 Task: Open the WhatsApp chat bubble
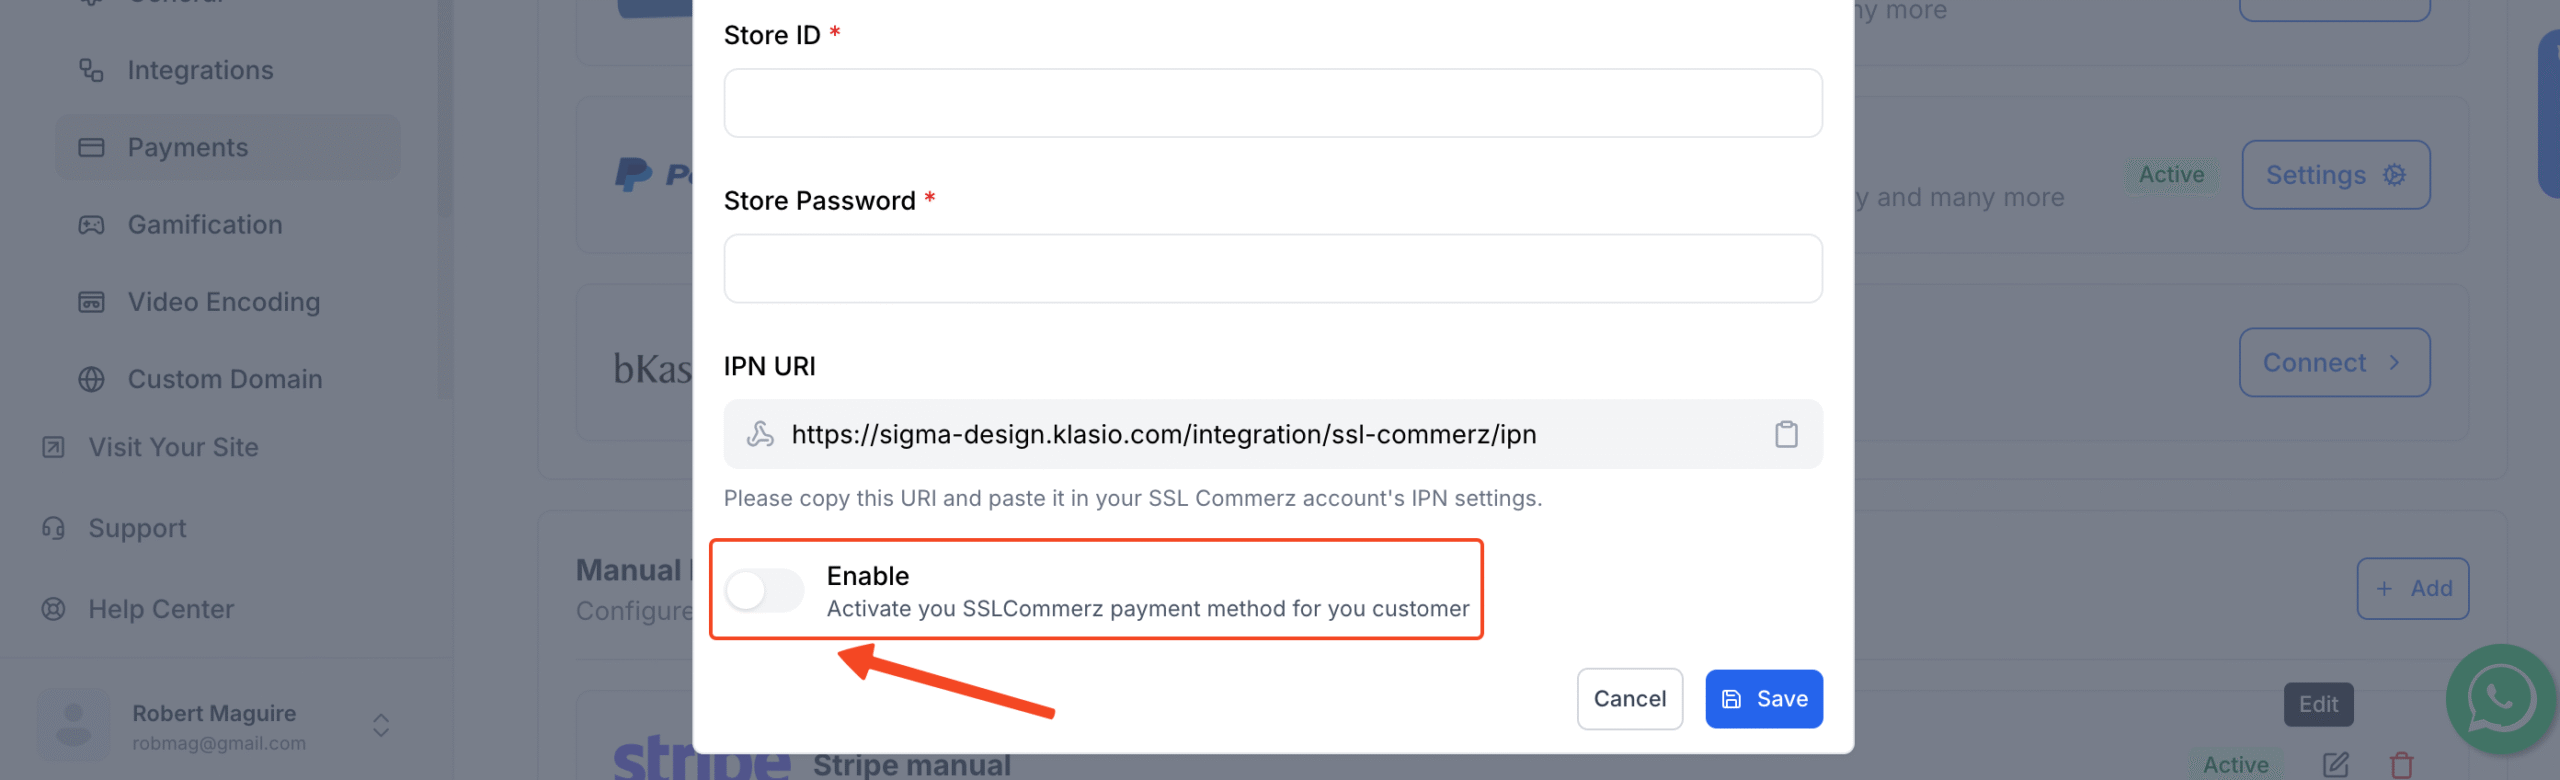pyautogui.click(x=2500, y=699)
